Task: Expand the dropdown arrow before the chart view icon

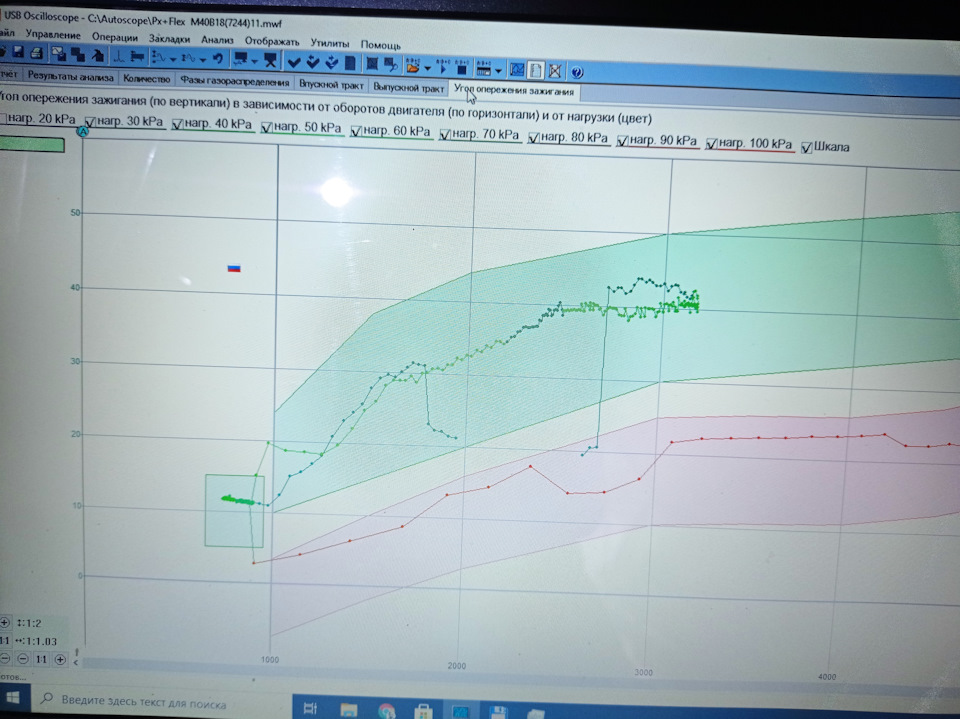Action: 498,70
